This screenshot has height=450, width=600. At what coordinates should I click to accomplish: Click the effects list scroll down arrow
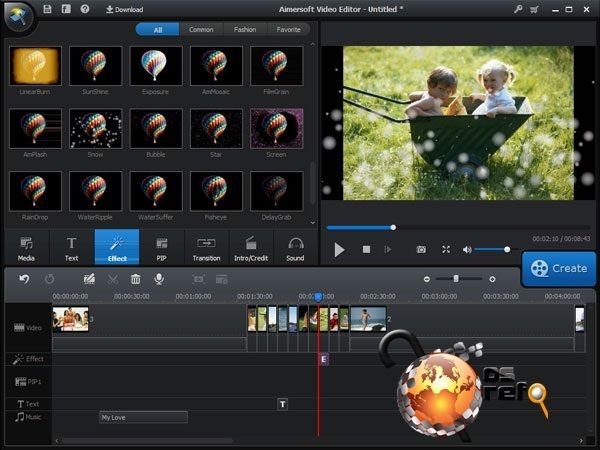pyautogui.click(x=313, y=222)
